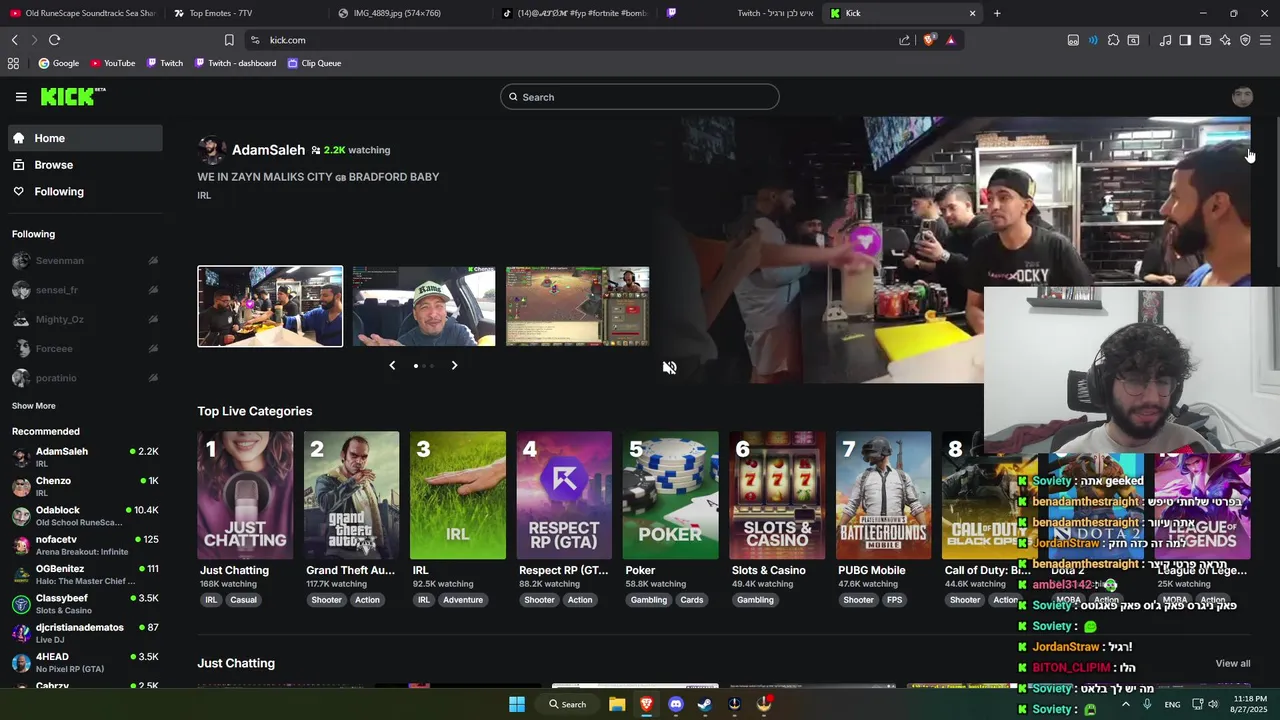This screenshot has width=1280, height=720.
Task: Unmute the featured stream preview
Action: (x=669, y=367)
